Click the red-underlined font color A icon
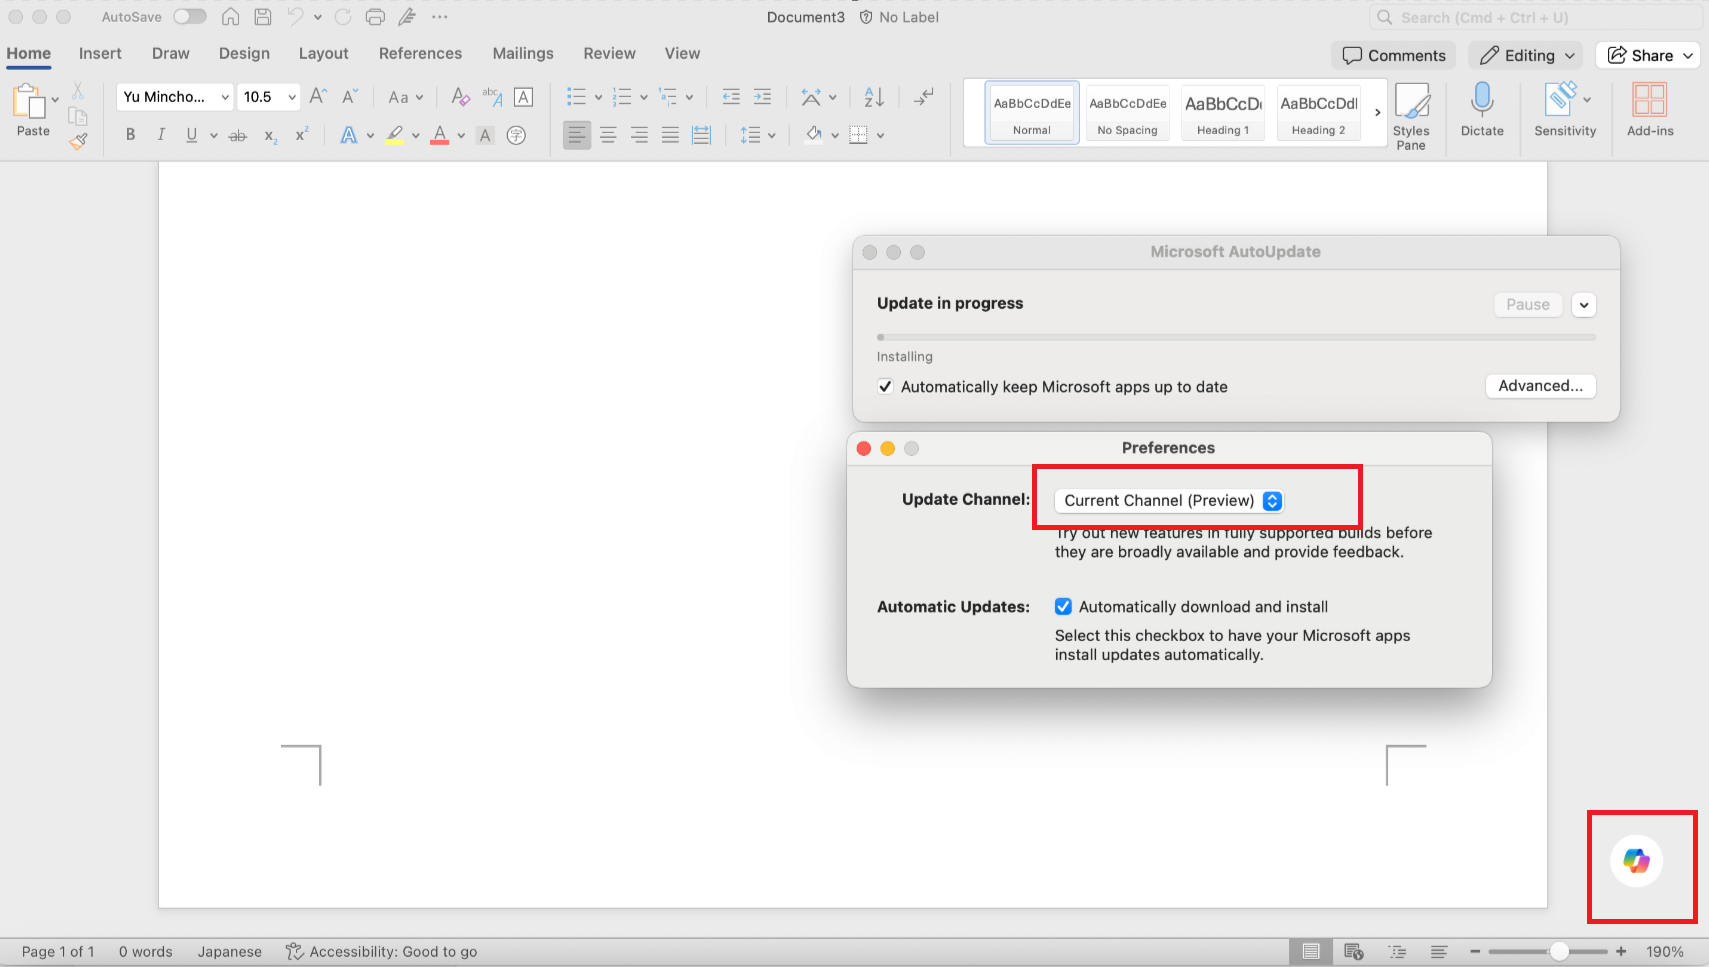 [x=439, y=135]
